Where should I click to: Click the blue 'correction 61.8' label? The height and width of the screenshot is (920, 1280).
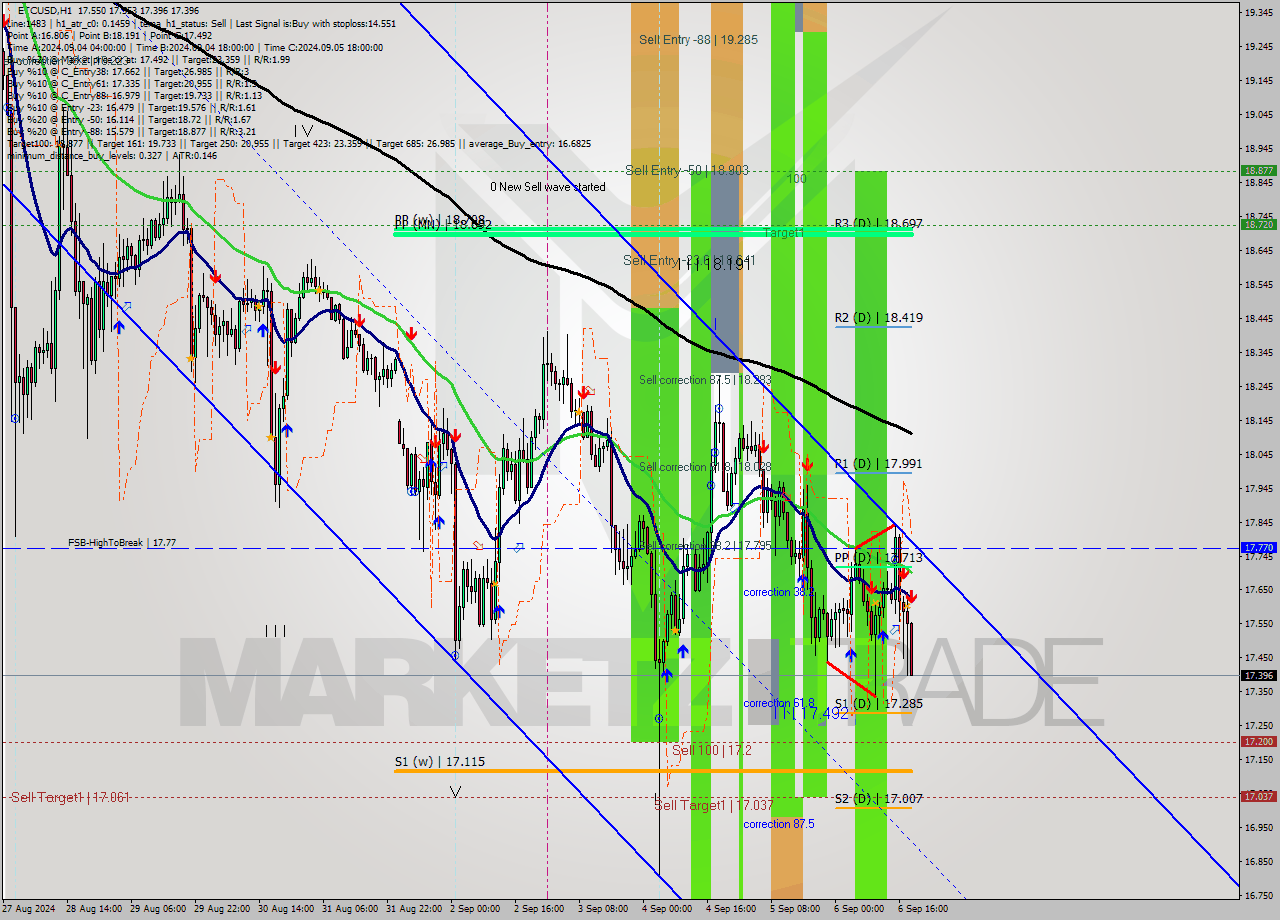[x=779, y=704]
